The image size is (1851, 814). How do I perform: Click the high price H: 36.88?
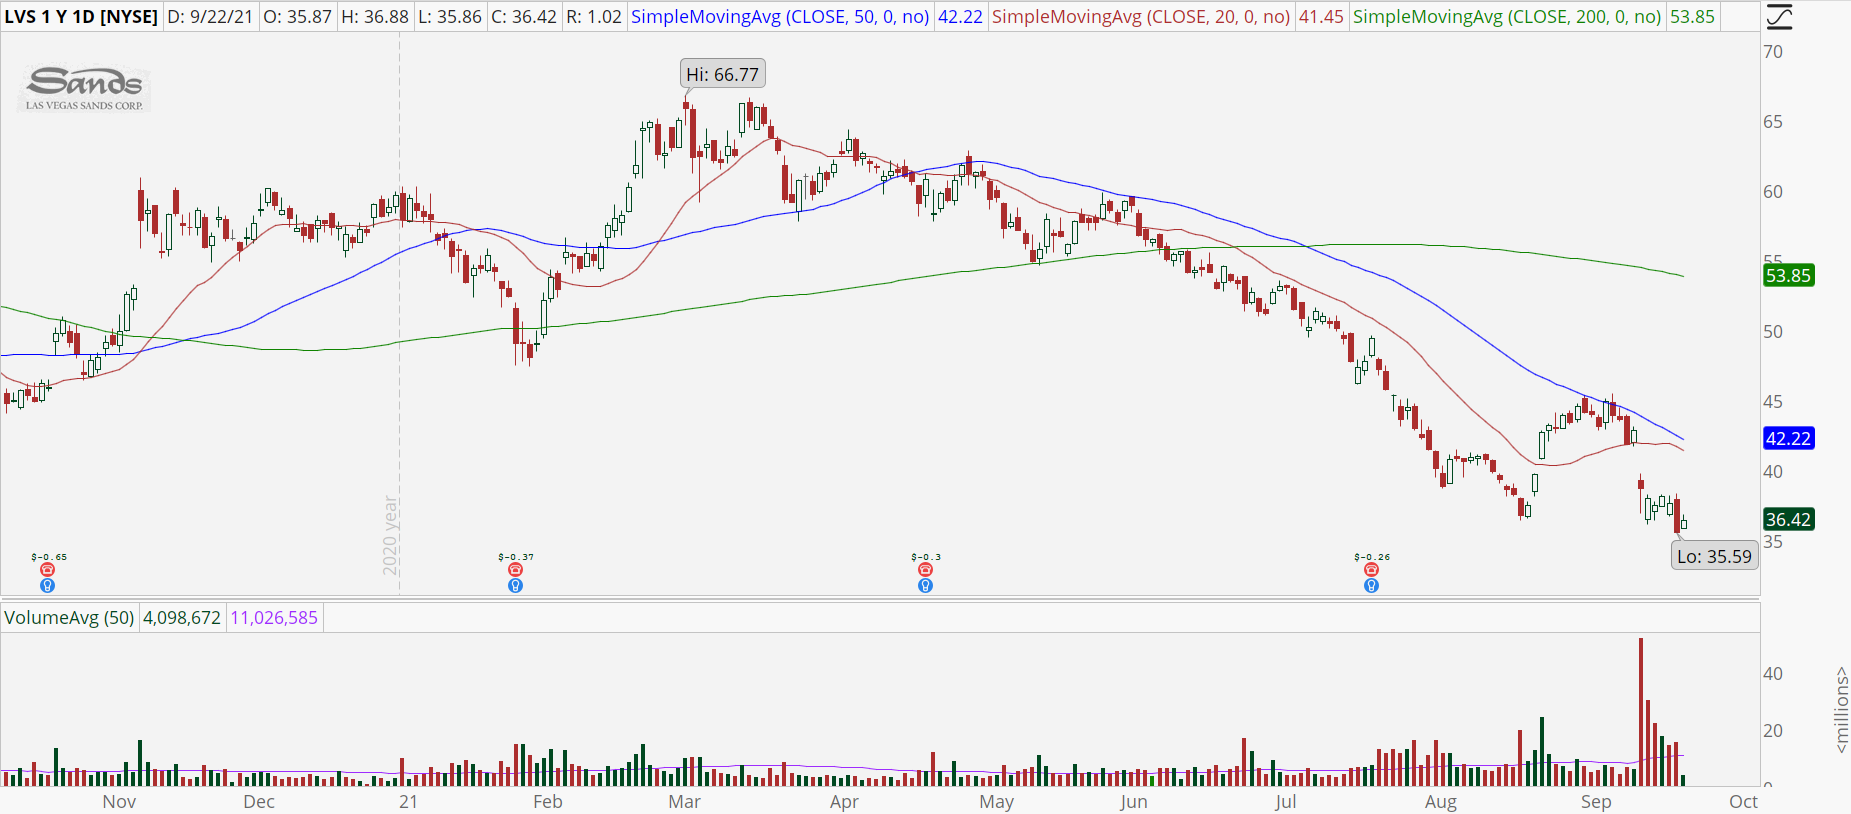tap(374, 17)
